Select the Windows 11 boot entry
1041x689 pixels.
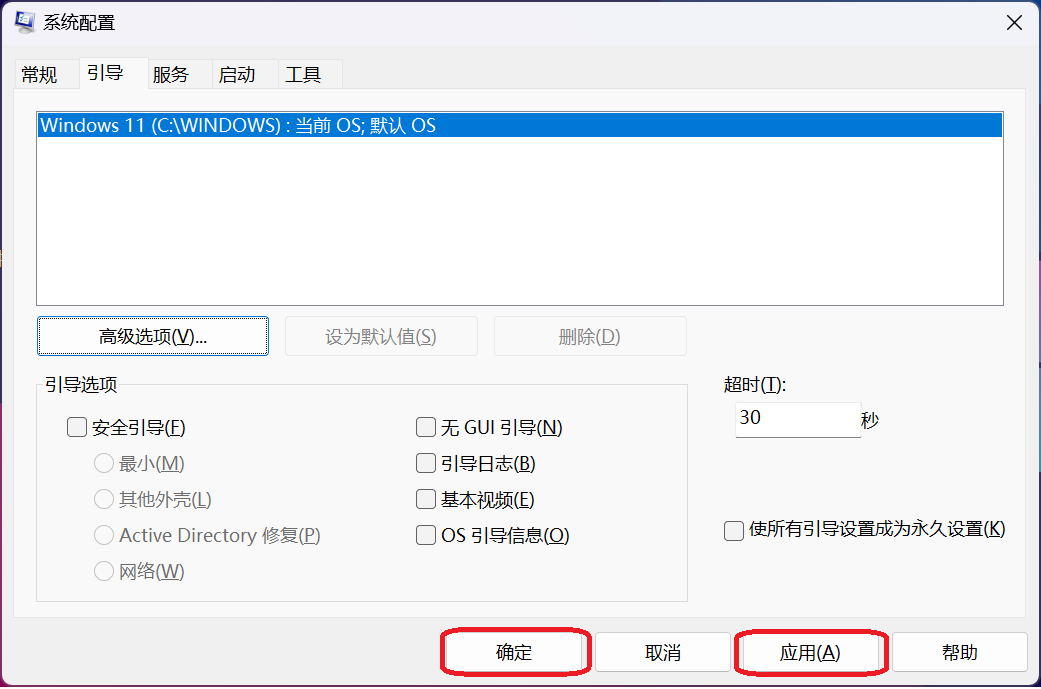(x=520, y=125)
